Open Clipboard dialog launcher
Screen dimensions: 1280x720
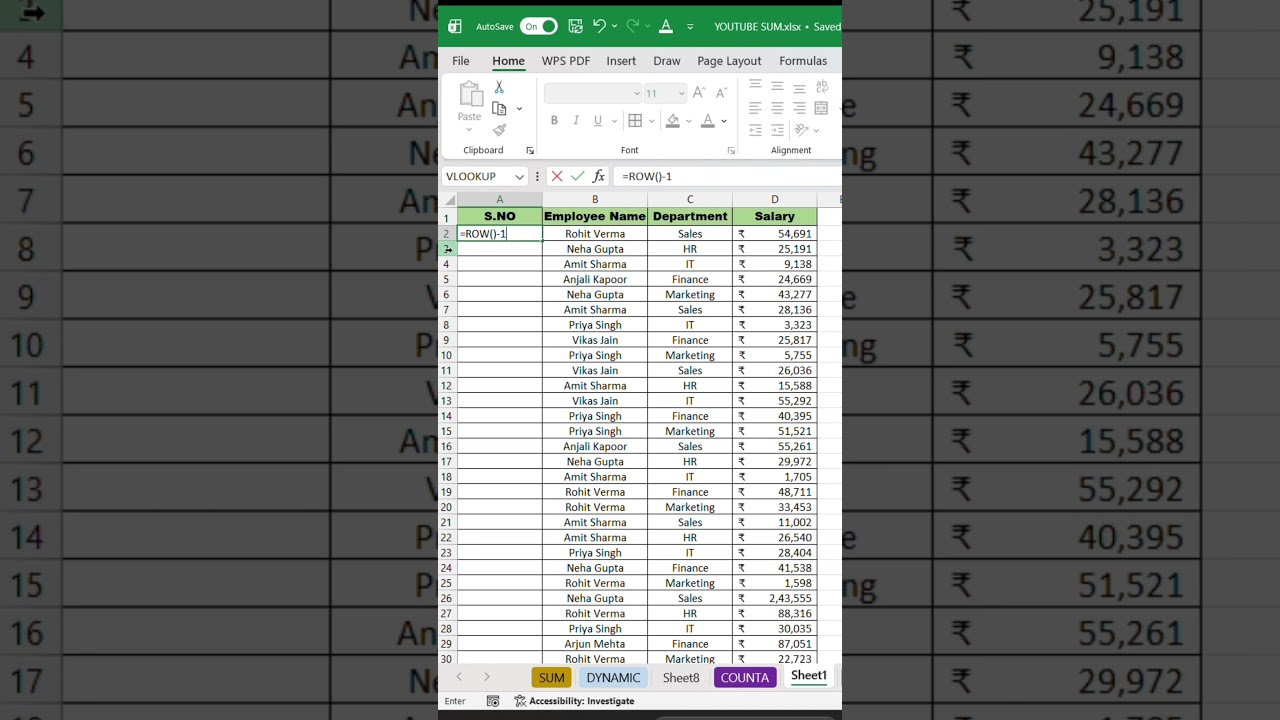point(530,151)
